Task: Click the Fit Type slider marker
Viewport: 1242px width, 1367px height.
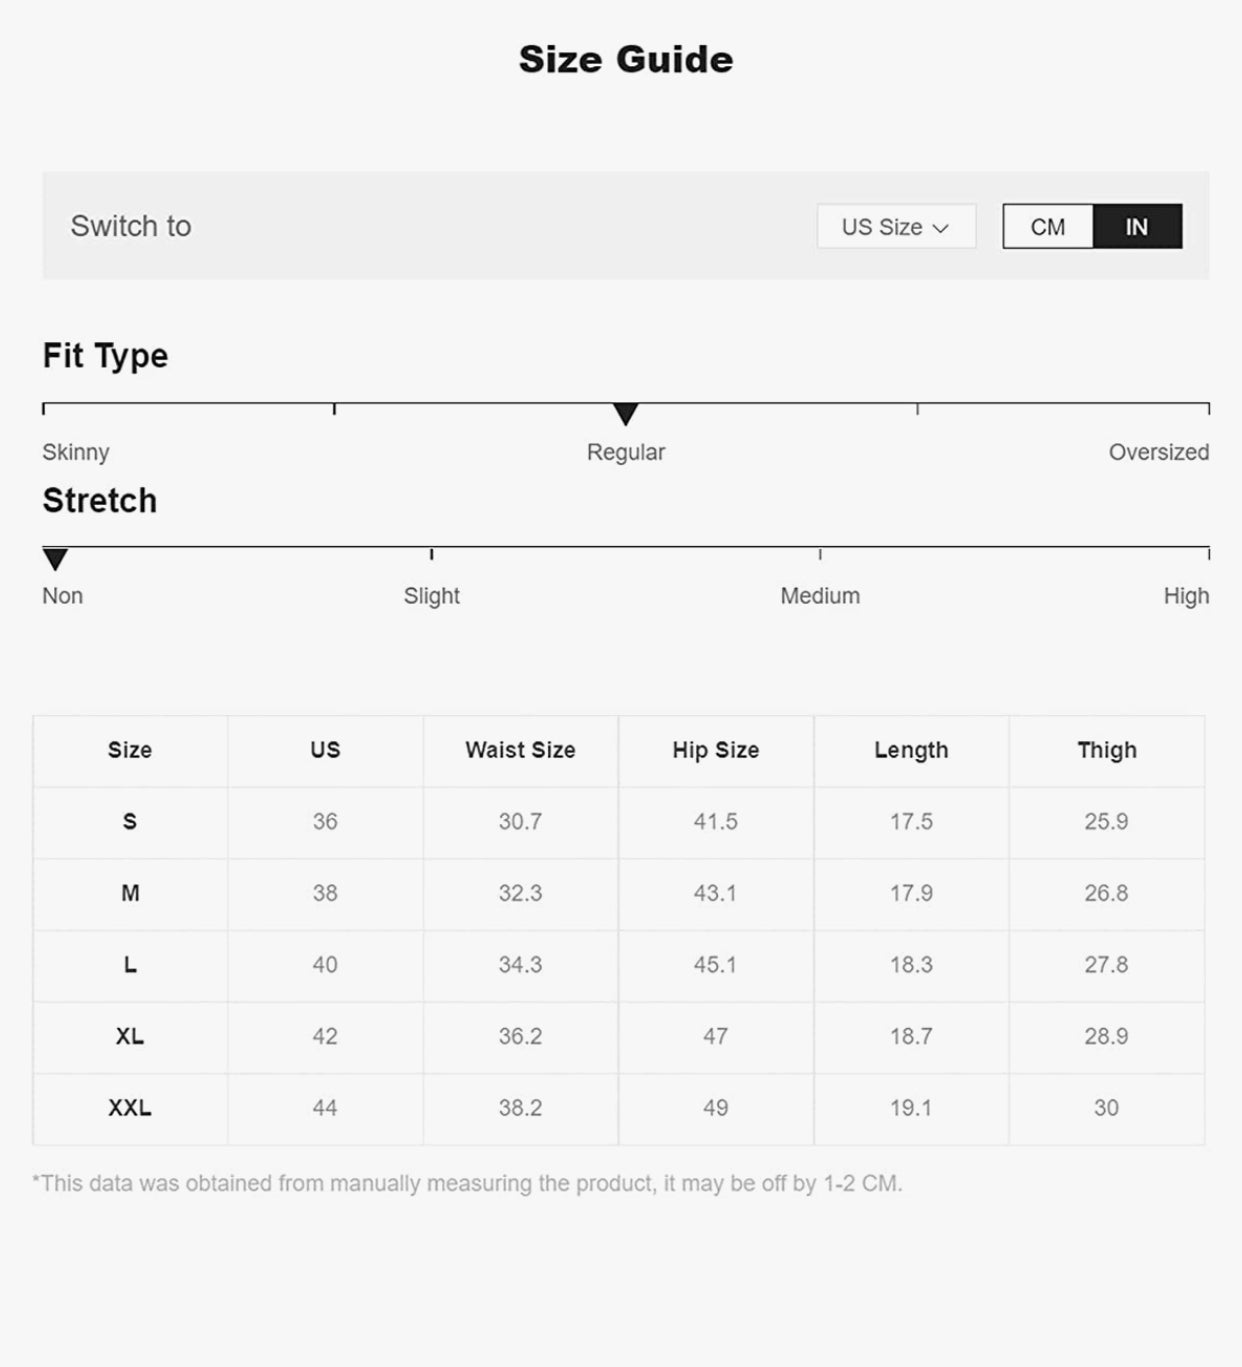Action: pyautogui.click(x=625, y=413)
